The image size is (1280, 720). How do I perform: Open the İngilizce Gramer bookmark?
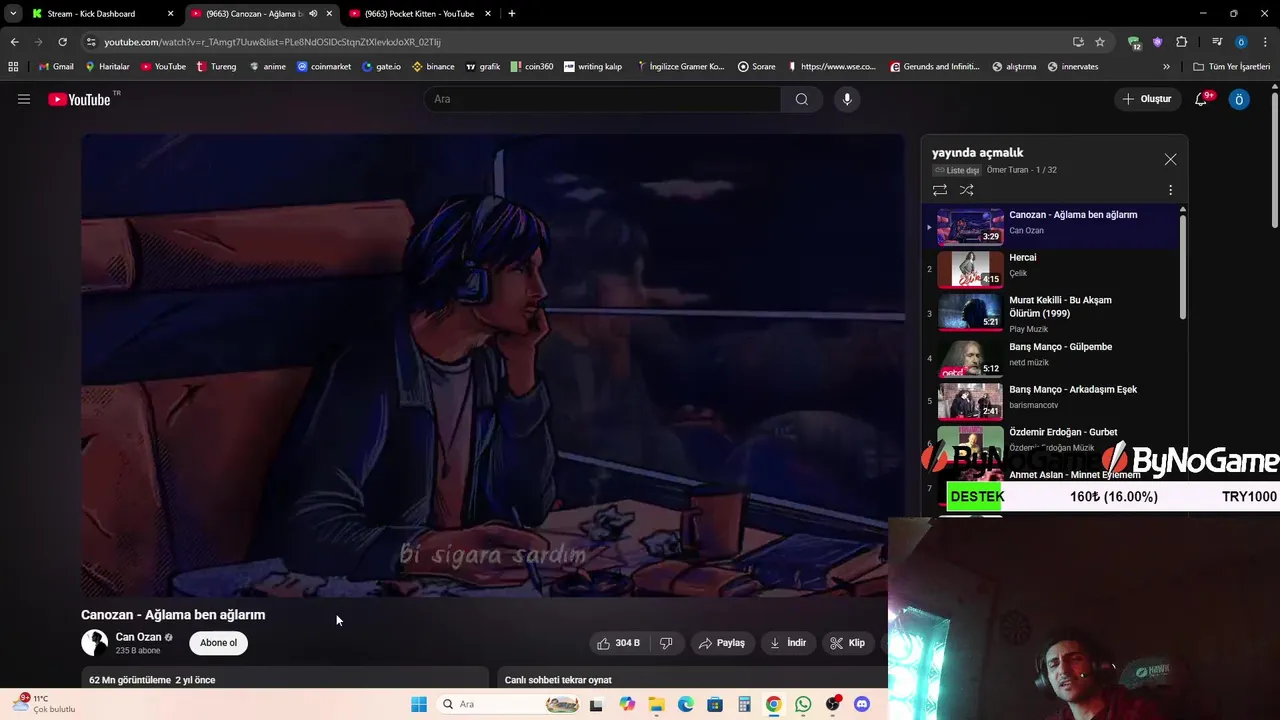(x=680, y=67)
